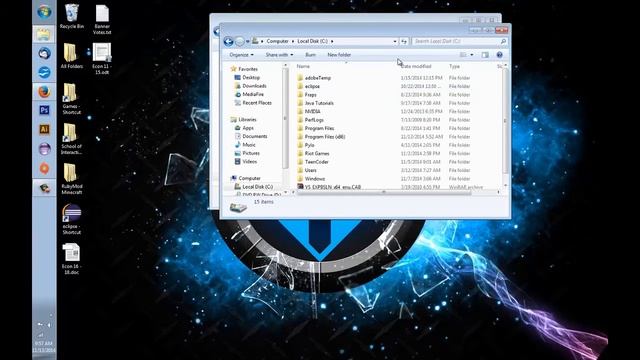Screen dimensions: 640x360
Task: Click the taskbar clock showing 9:57 AM
Action: pos(44,347)
